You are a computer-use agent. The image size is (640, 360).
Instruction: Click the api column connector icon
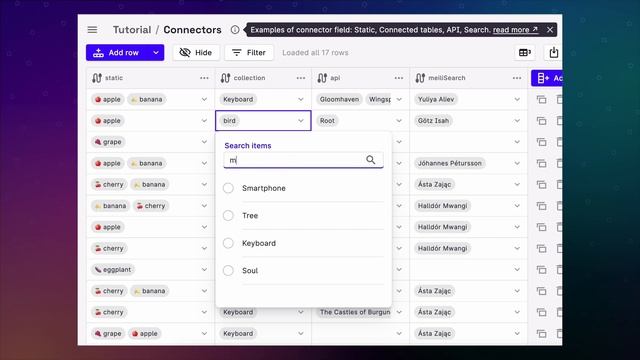(322, 78)
